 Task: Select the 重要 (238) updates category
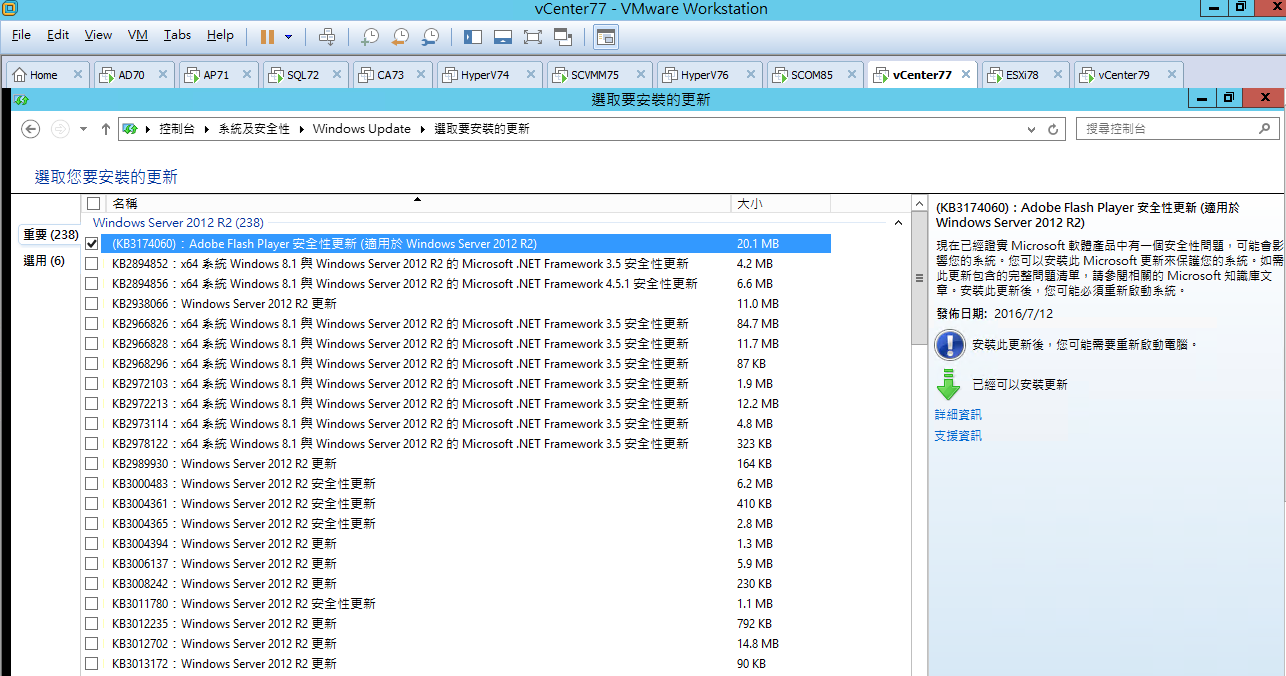(x=51, y=235)
